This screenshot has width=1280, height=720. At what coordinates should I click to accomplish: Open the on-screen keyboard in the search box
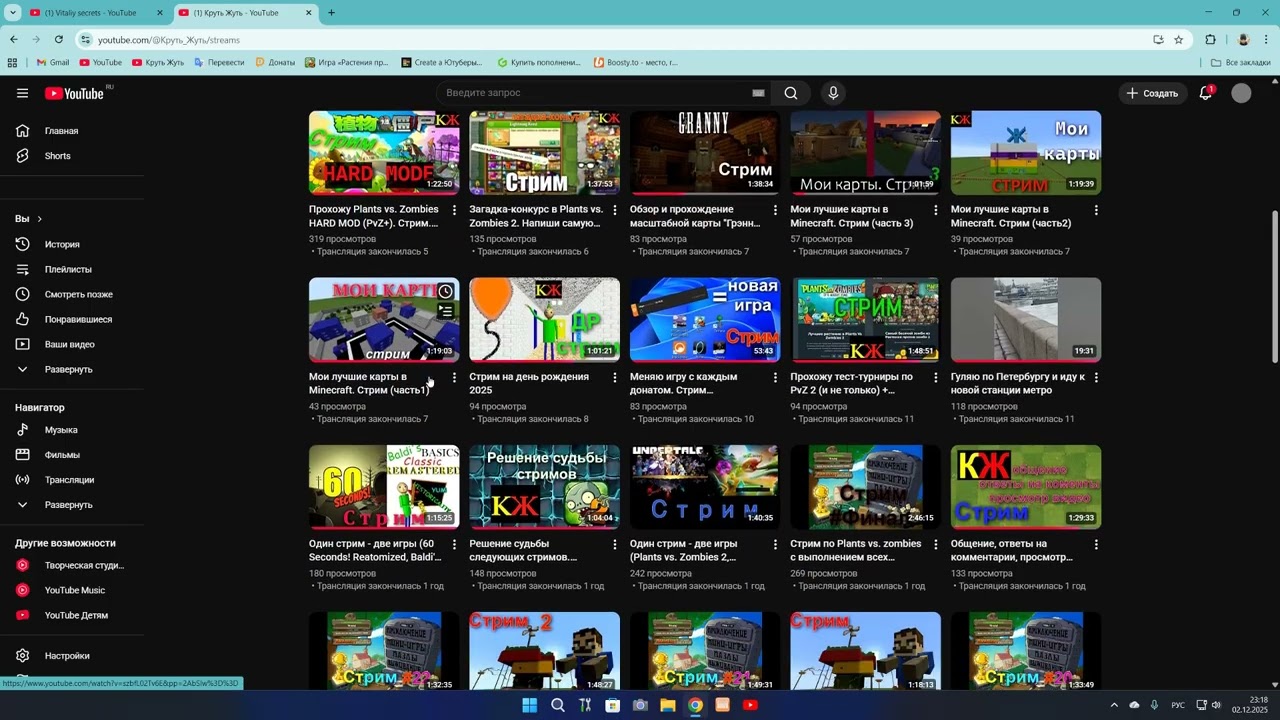pyautogui.click(x=758, y=93)
